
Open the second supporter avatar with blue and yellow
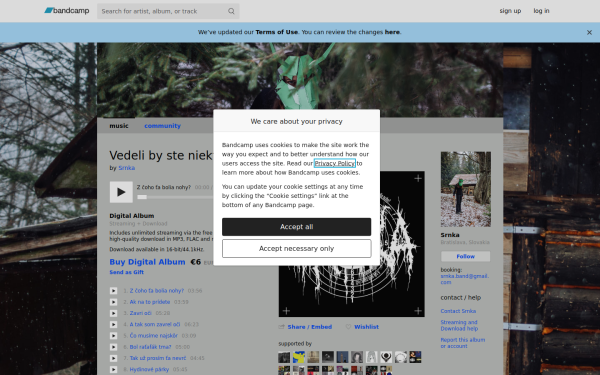[x=298, y=357]
